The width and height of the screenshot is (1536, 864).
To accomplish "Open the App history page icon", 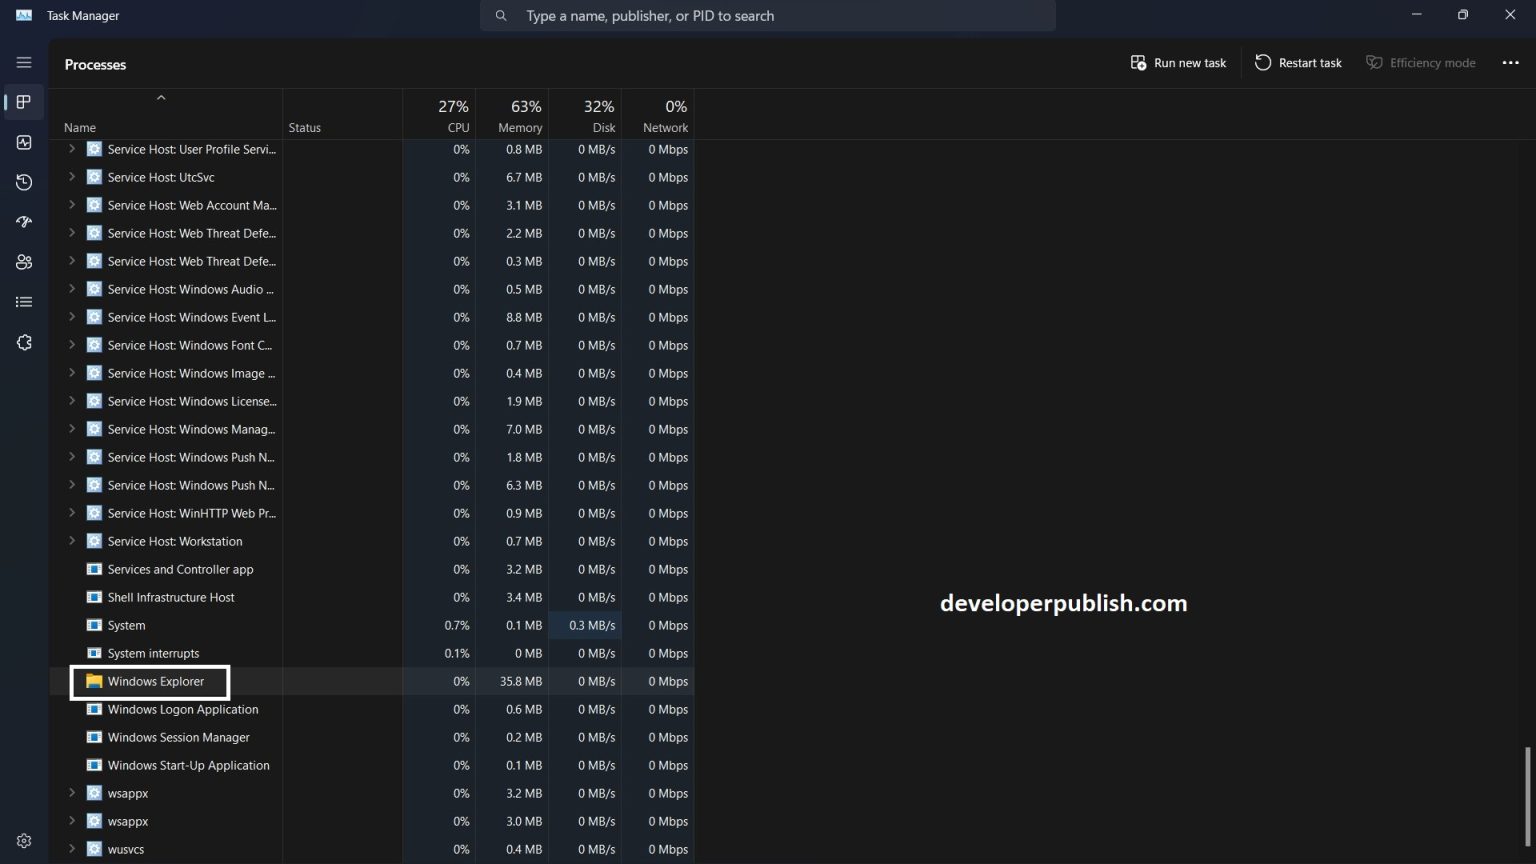I will [24, 183].
